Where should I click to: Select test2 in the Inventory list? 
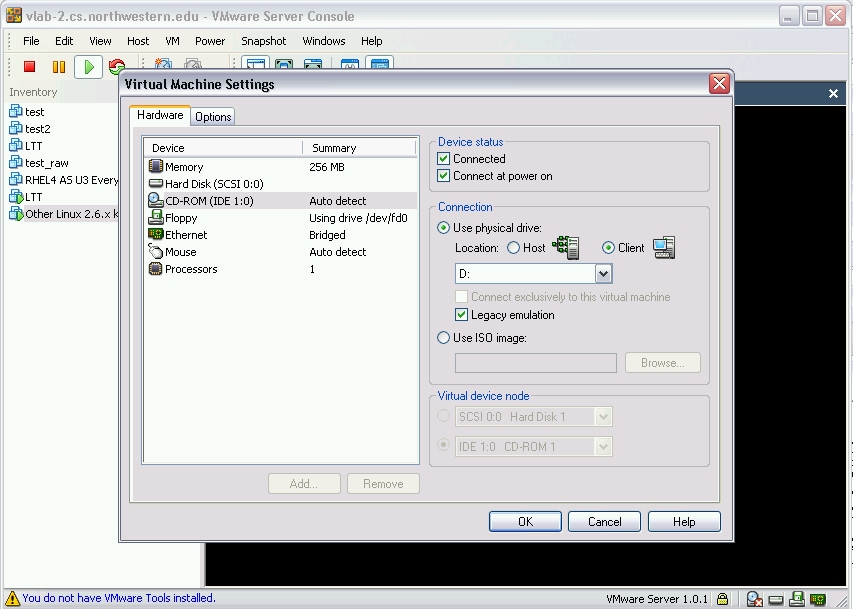coord(38,129)
